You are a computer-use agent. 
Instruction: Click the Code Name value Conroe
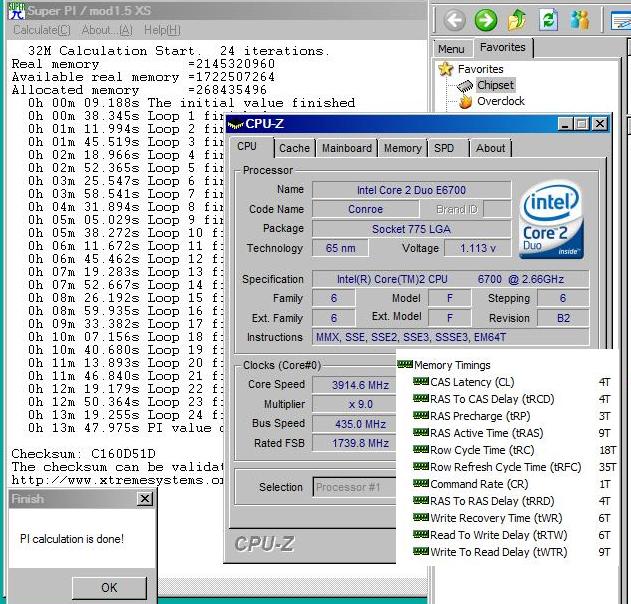(365, 209)
